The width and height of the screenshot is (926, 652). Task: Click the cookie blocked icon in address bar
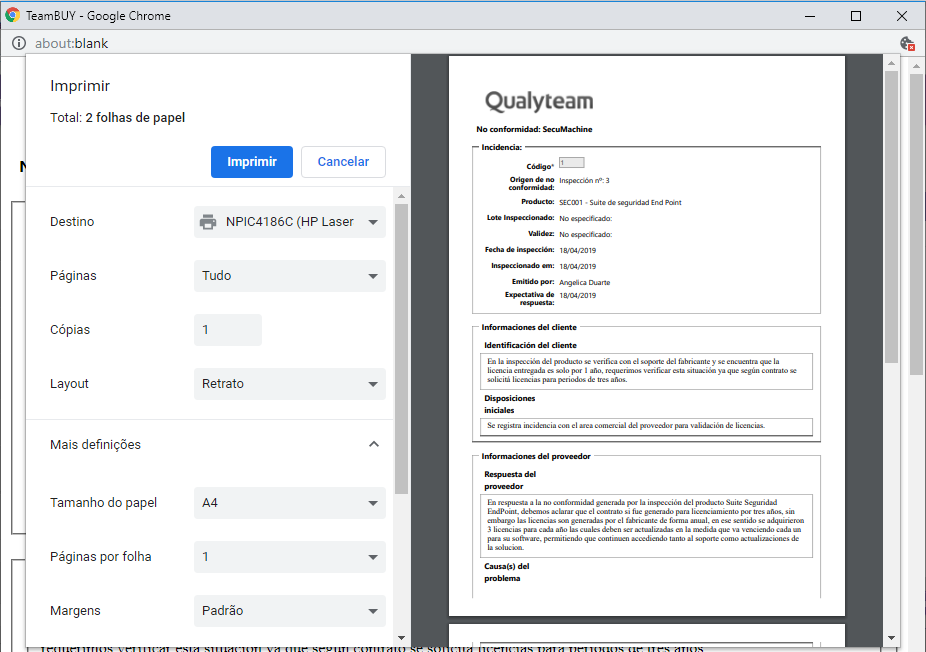click(907, 43)
